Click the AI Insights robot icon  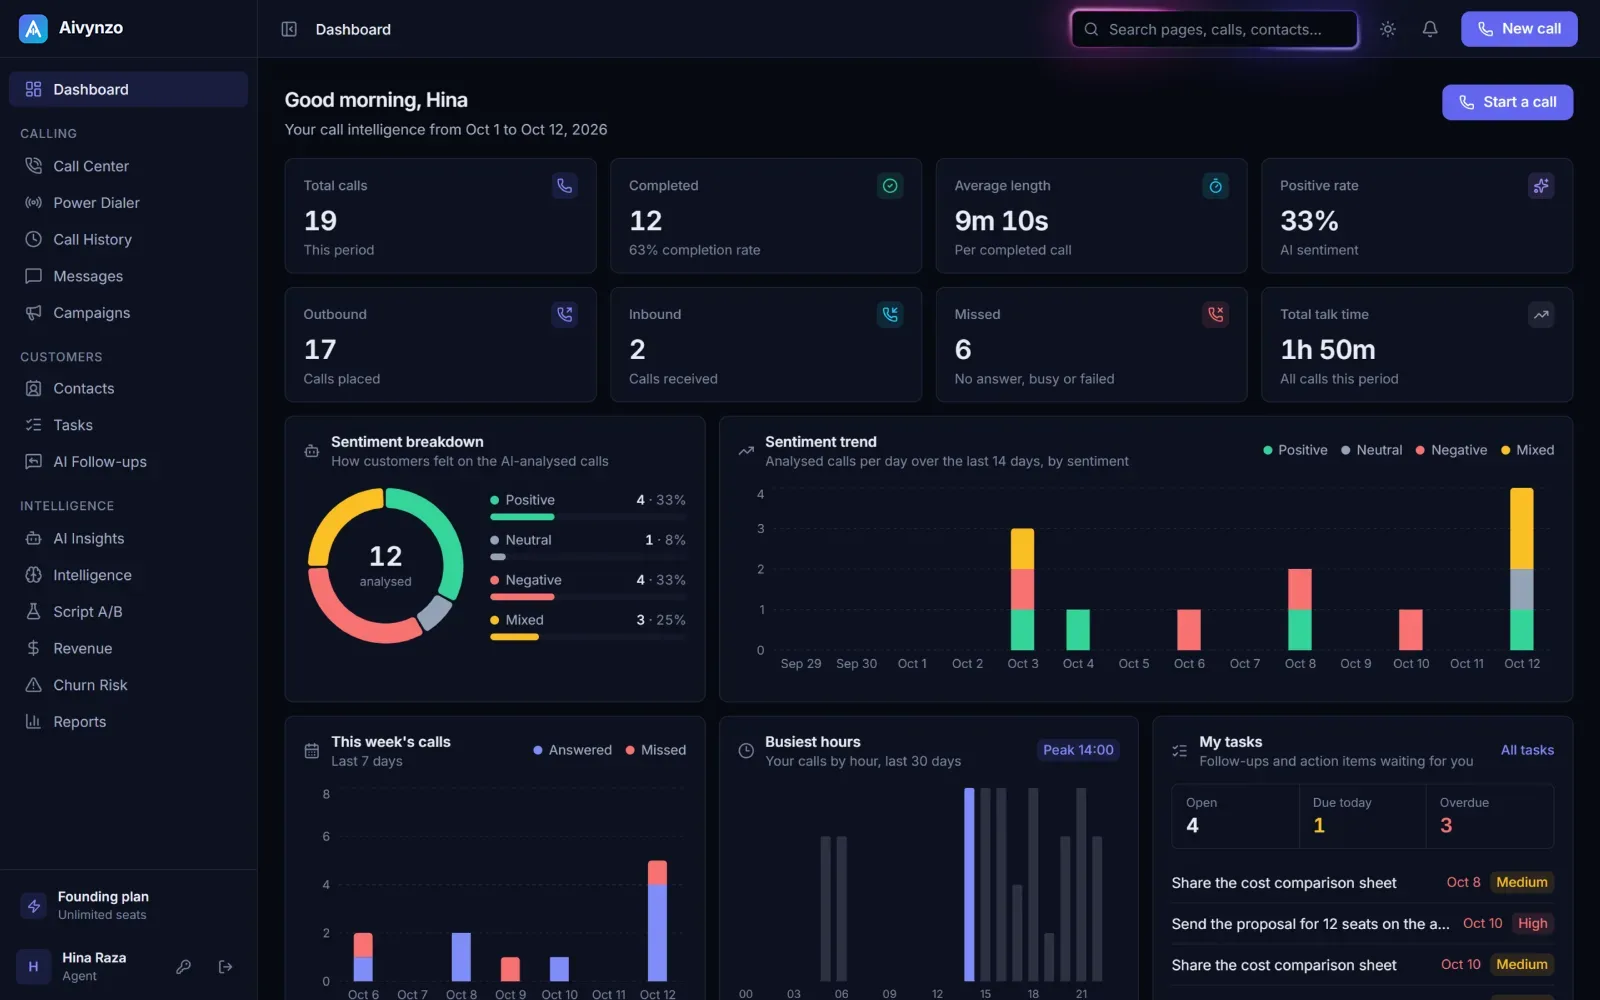33,538
